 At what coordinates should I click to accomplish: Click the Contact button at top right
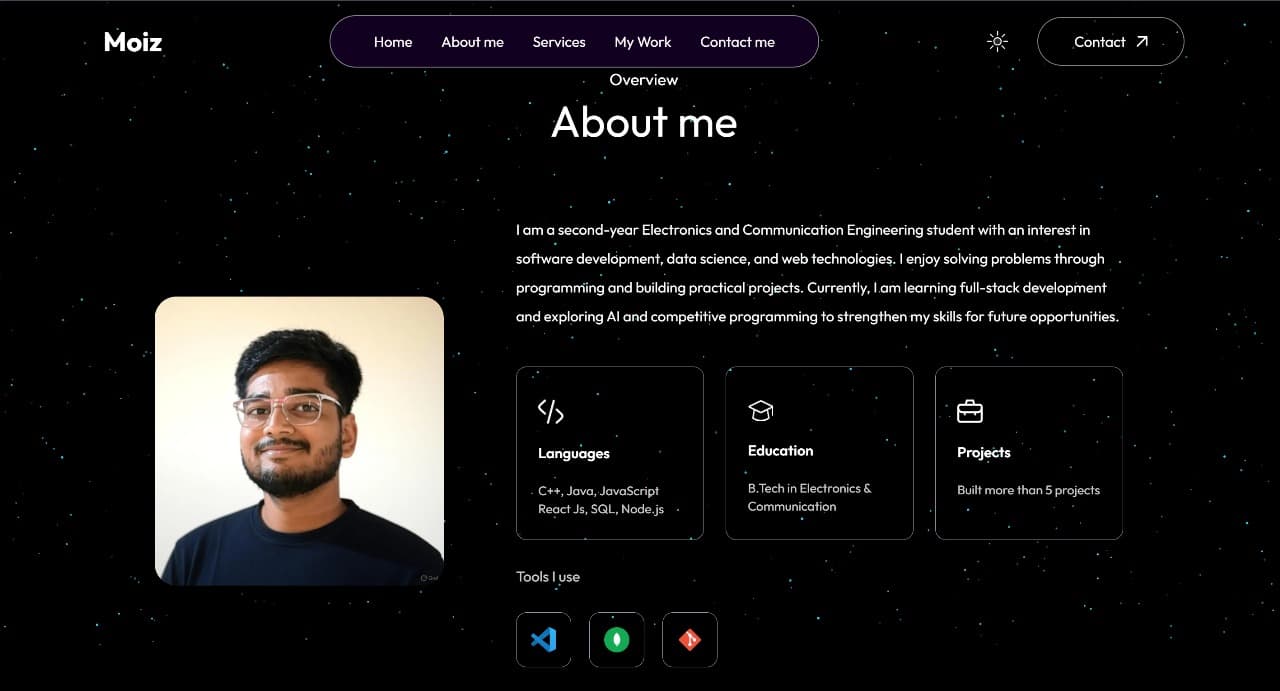[1110, 42]
